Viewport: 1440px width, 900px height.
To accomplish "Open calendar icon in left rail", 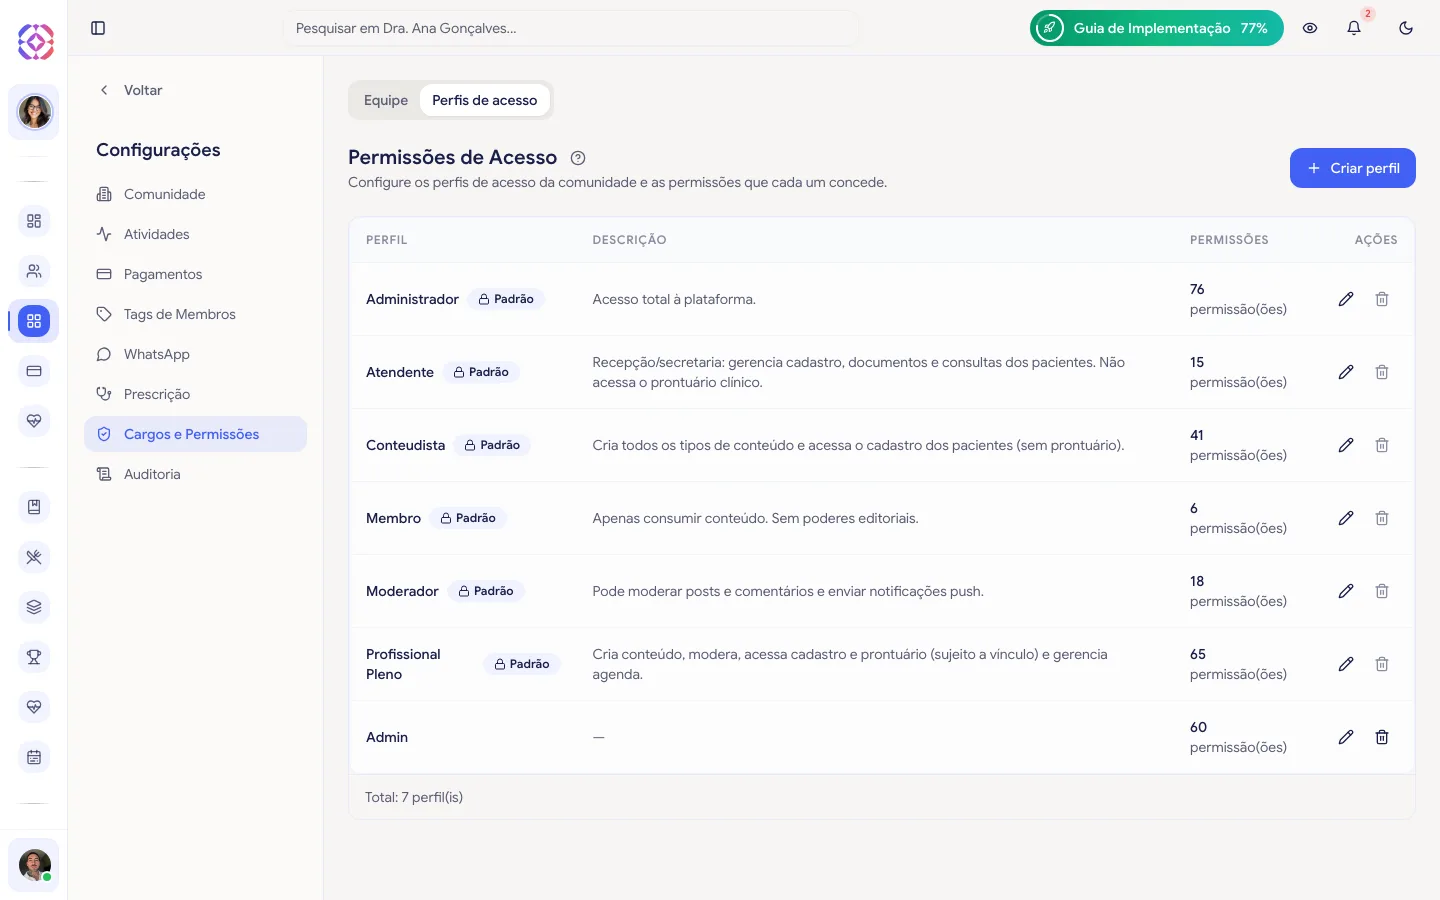I will tap(34, 757).
